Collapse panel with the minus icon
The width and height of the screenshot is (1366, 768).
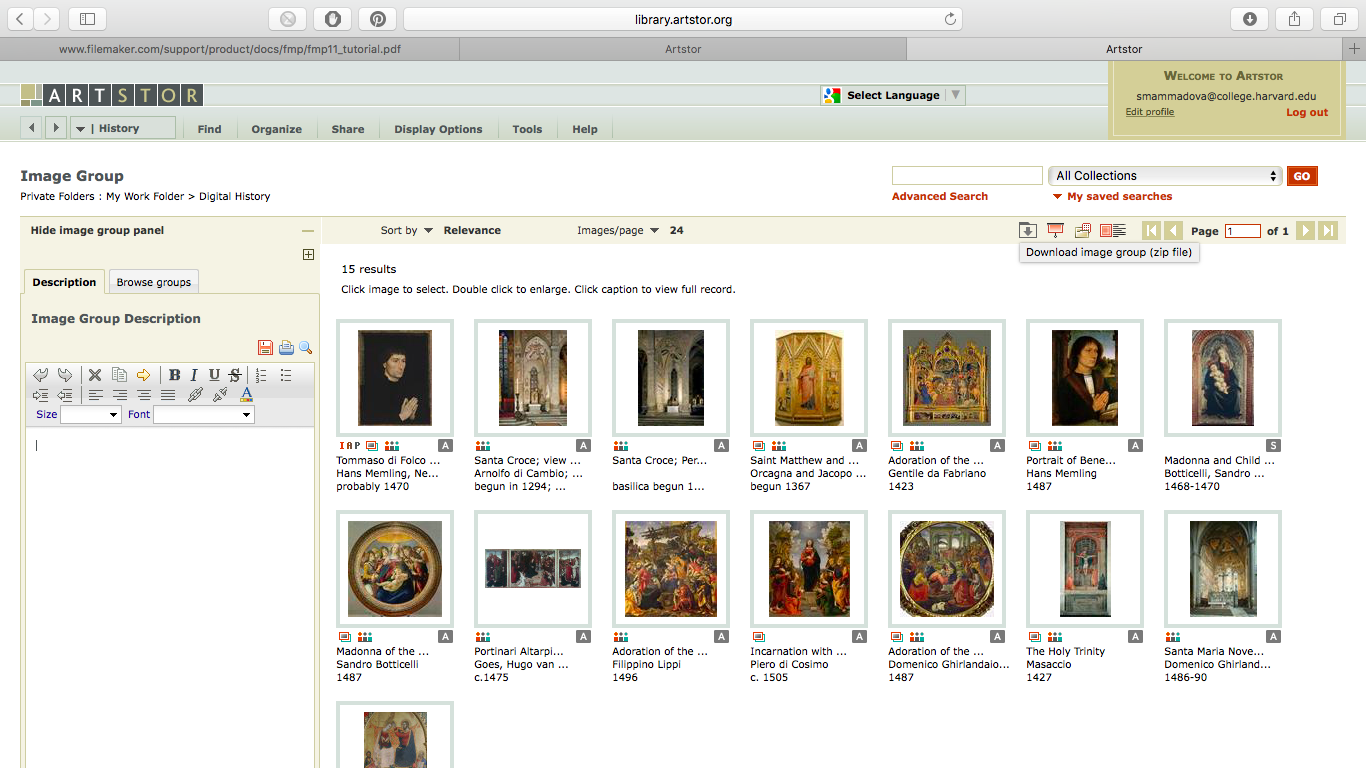pos(308,231)
